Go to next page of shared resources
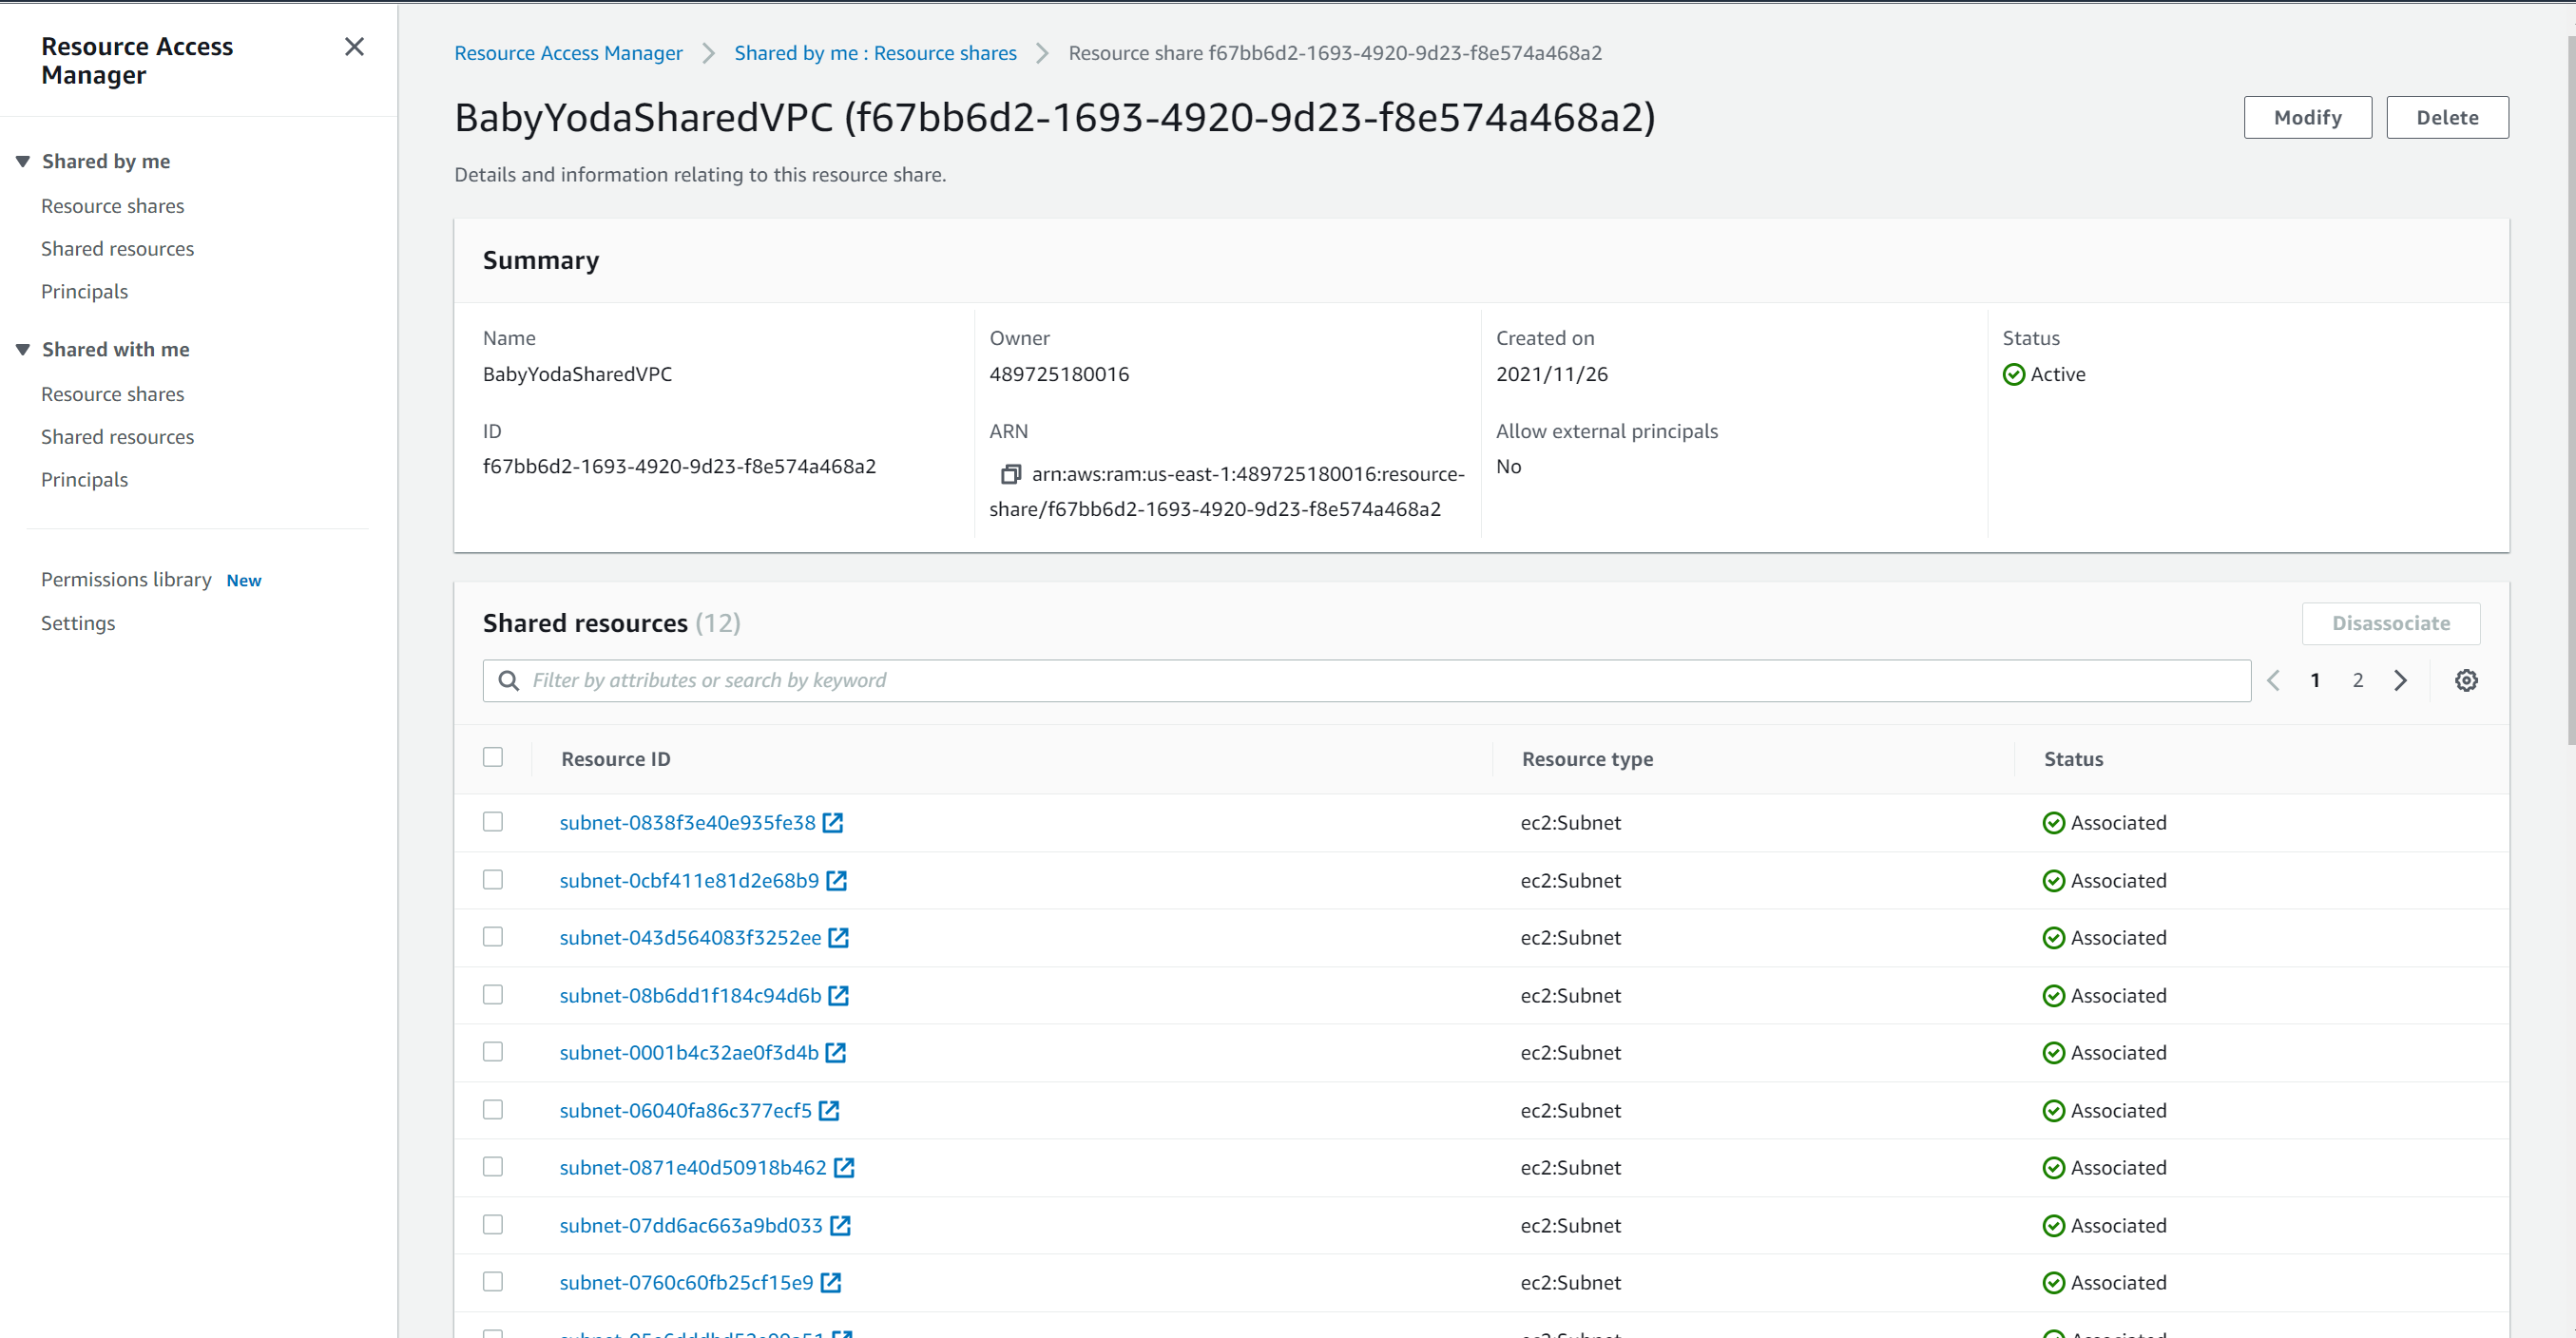 point(2400,680)
